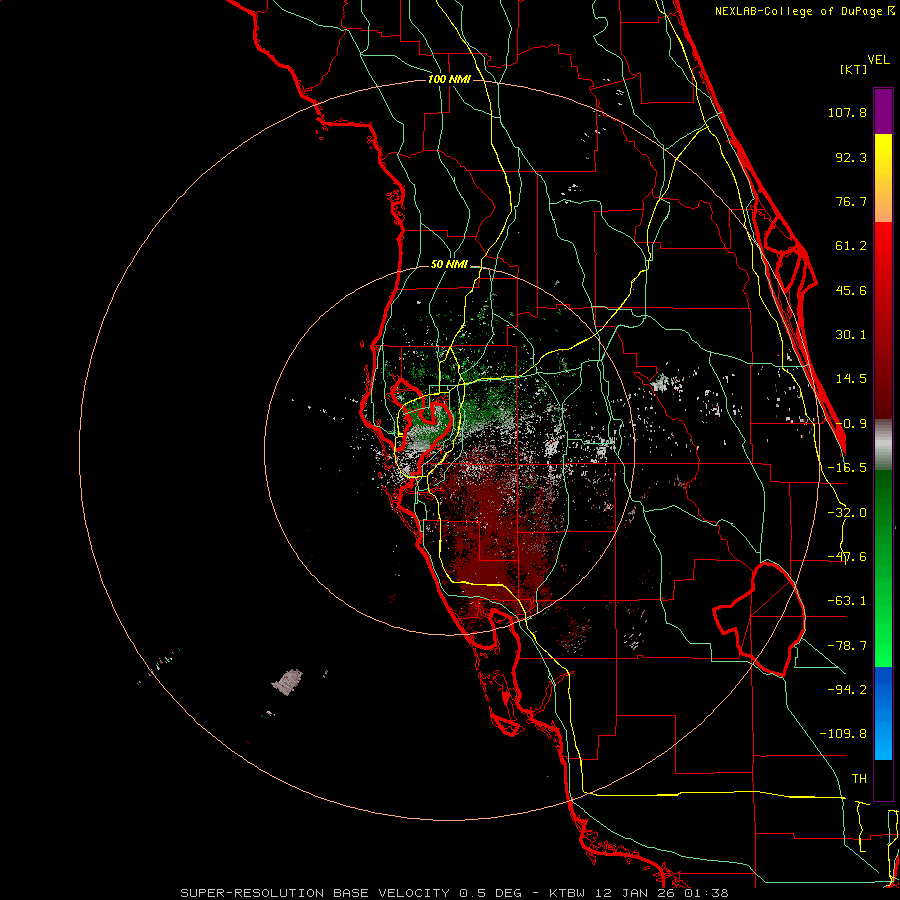
Task: Select the 45.6 scale value
Action: click(x=851, y=290)
